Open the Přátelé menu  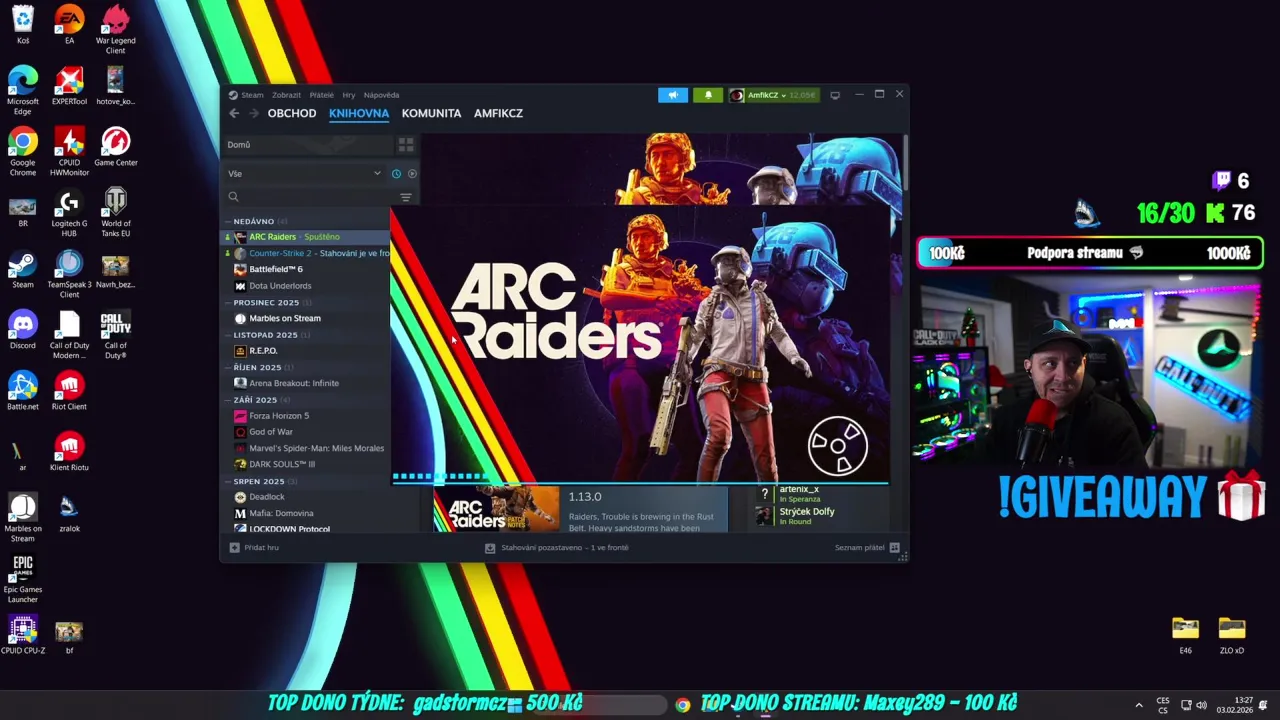tap(321, 95)
